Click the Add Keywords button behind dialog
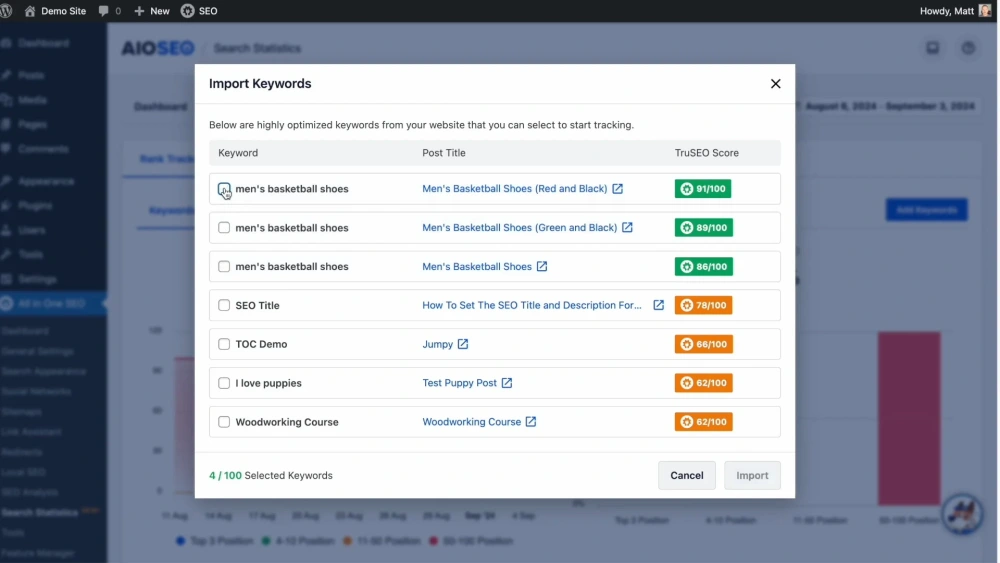1000x563 pixels. click(927, 210)
